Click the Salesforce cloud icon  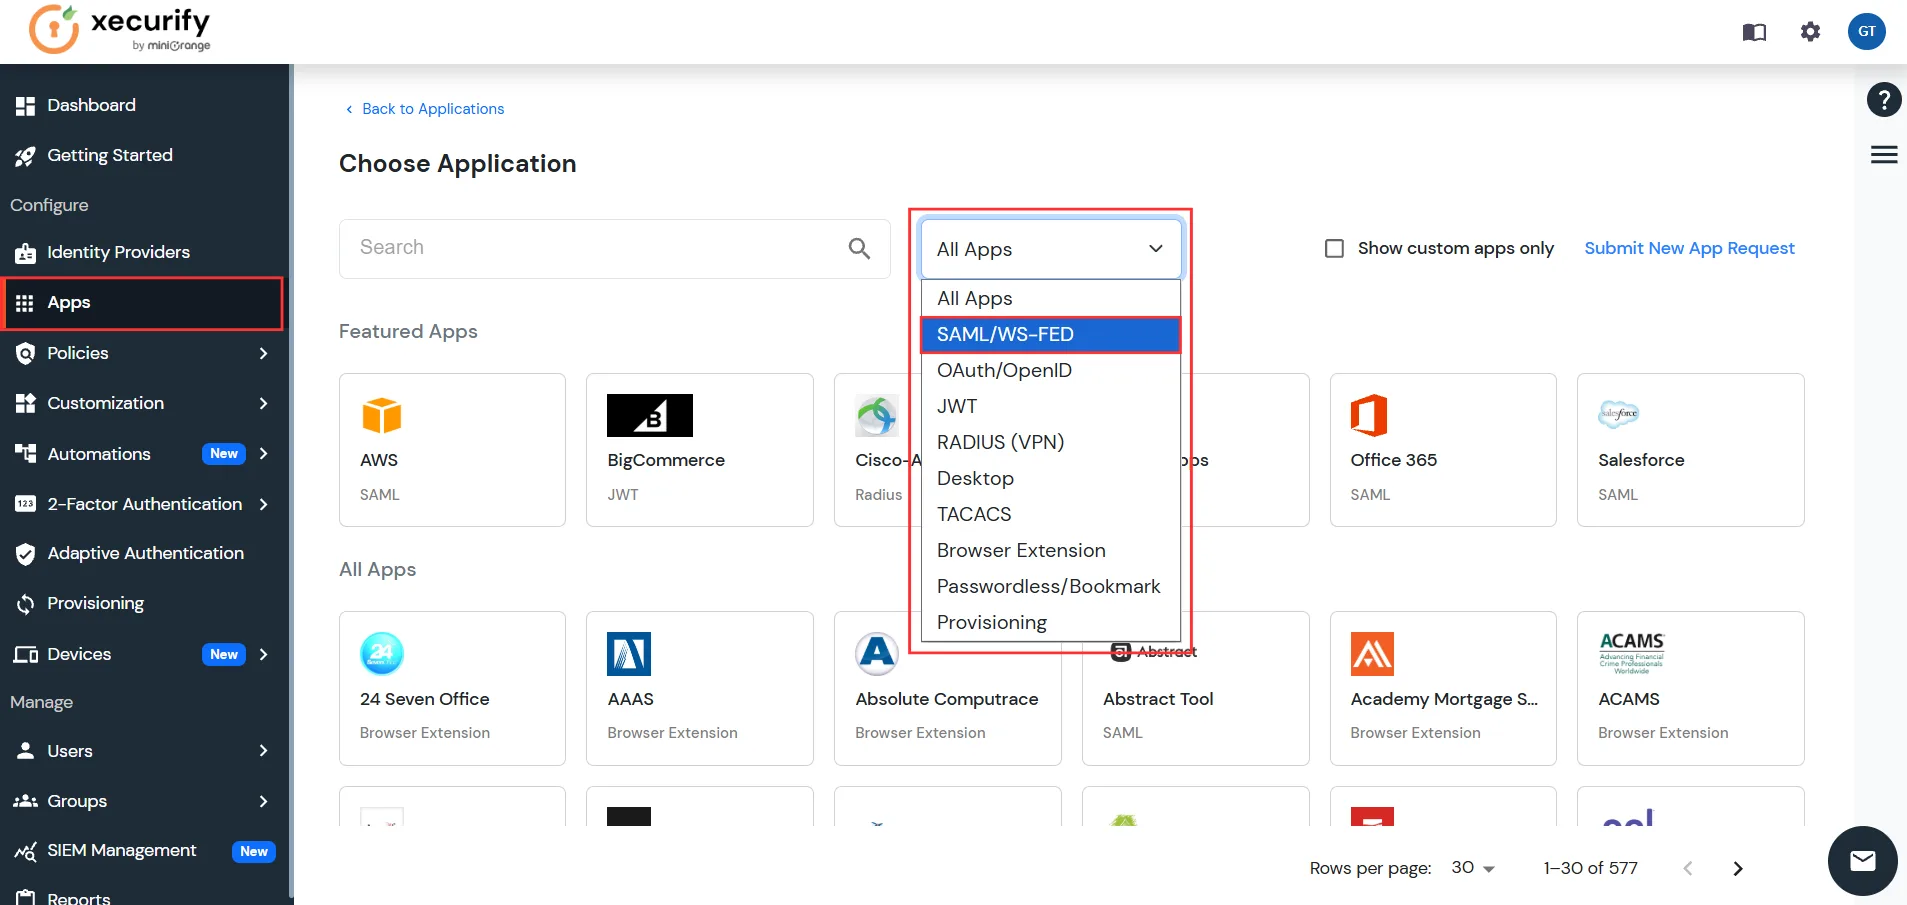1618,413
